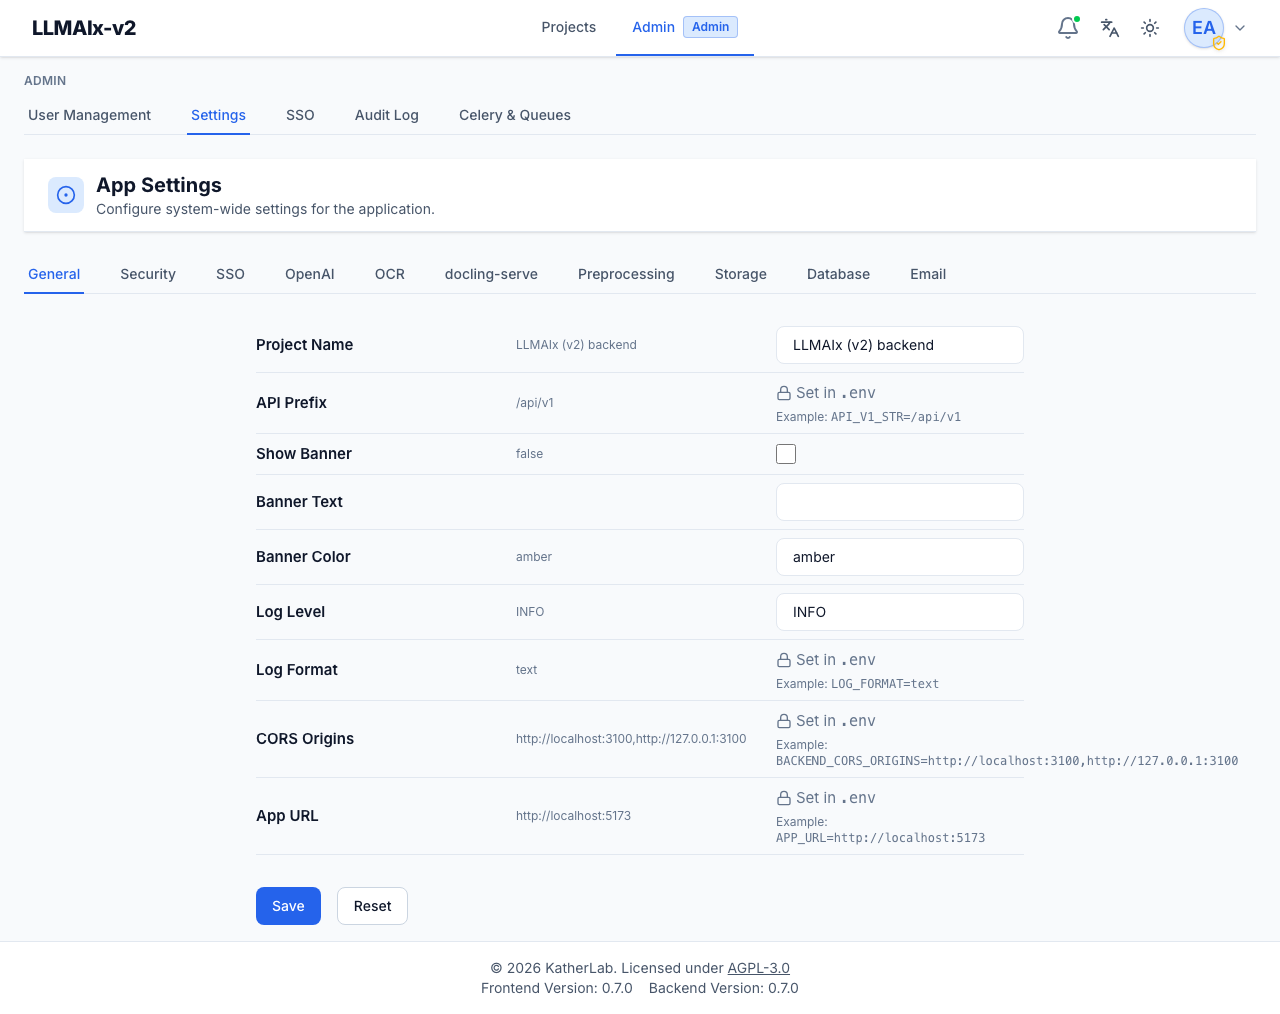Switch to OpenAI settings tab
Viewport: 1280px width, 1014px height.
click(x=310, y=274)
